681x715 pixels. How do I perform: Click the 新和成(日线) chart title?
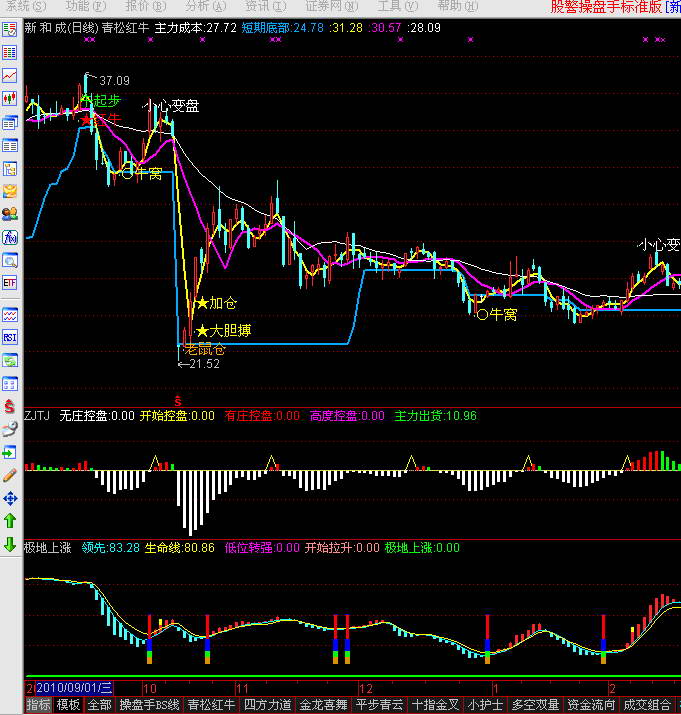click(62, 28)
